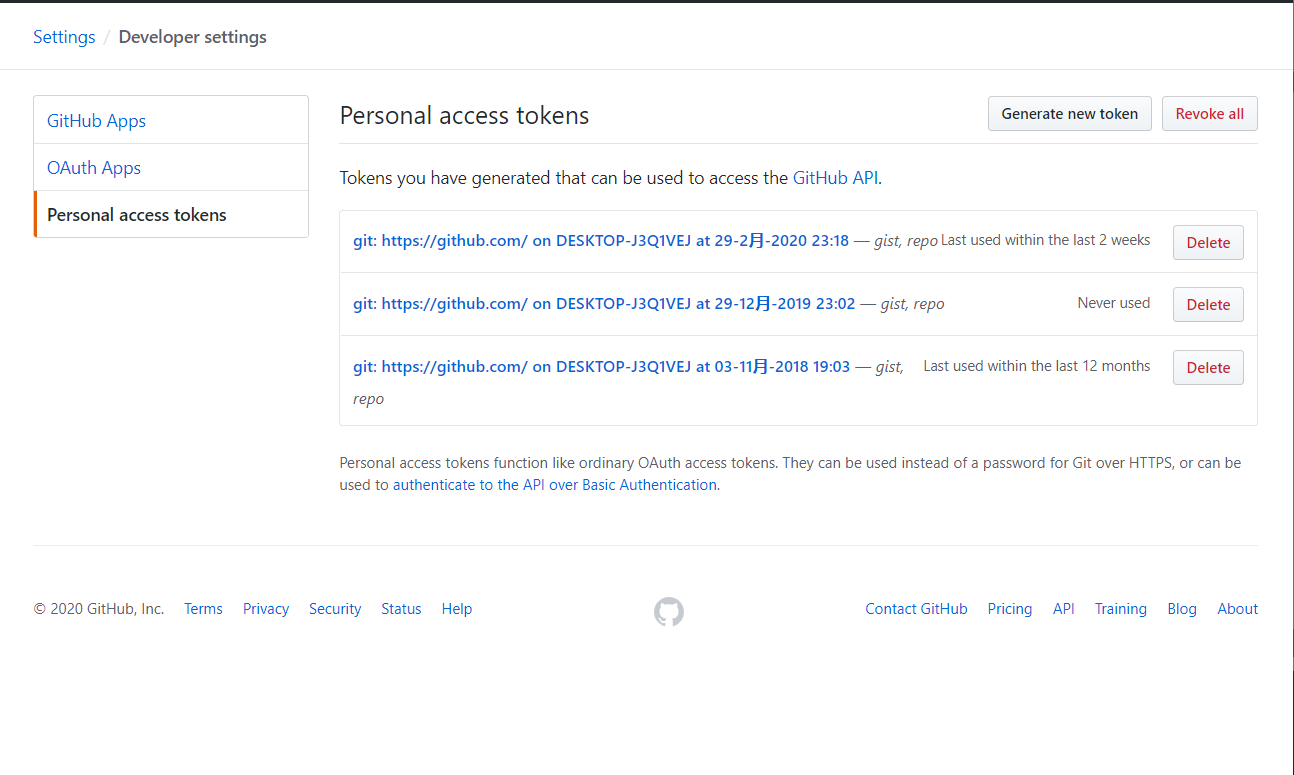Screen dimensions: 1294x775
Task: Open the Status footer link
Action: click(401, 609)
